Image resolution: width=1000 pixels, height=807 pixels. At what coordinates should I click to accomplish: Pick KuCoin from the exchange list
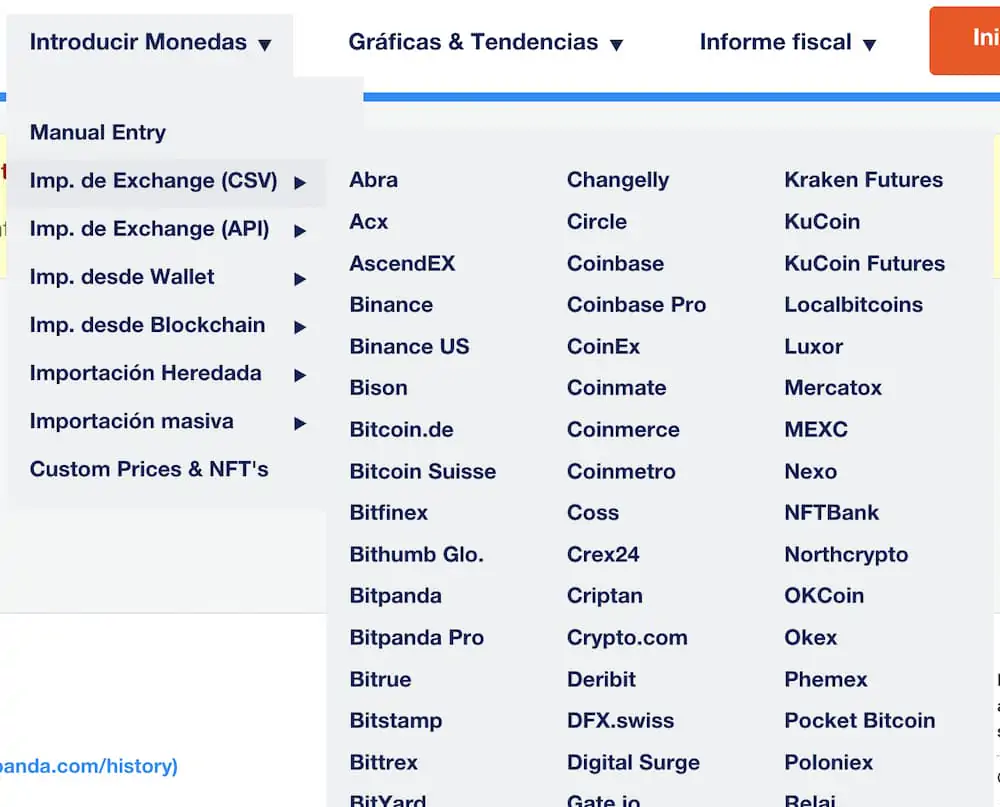click(x=822, y=221)
